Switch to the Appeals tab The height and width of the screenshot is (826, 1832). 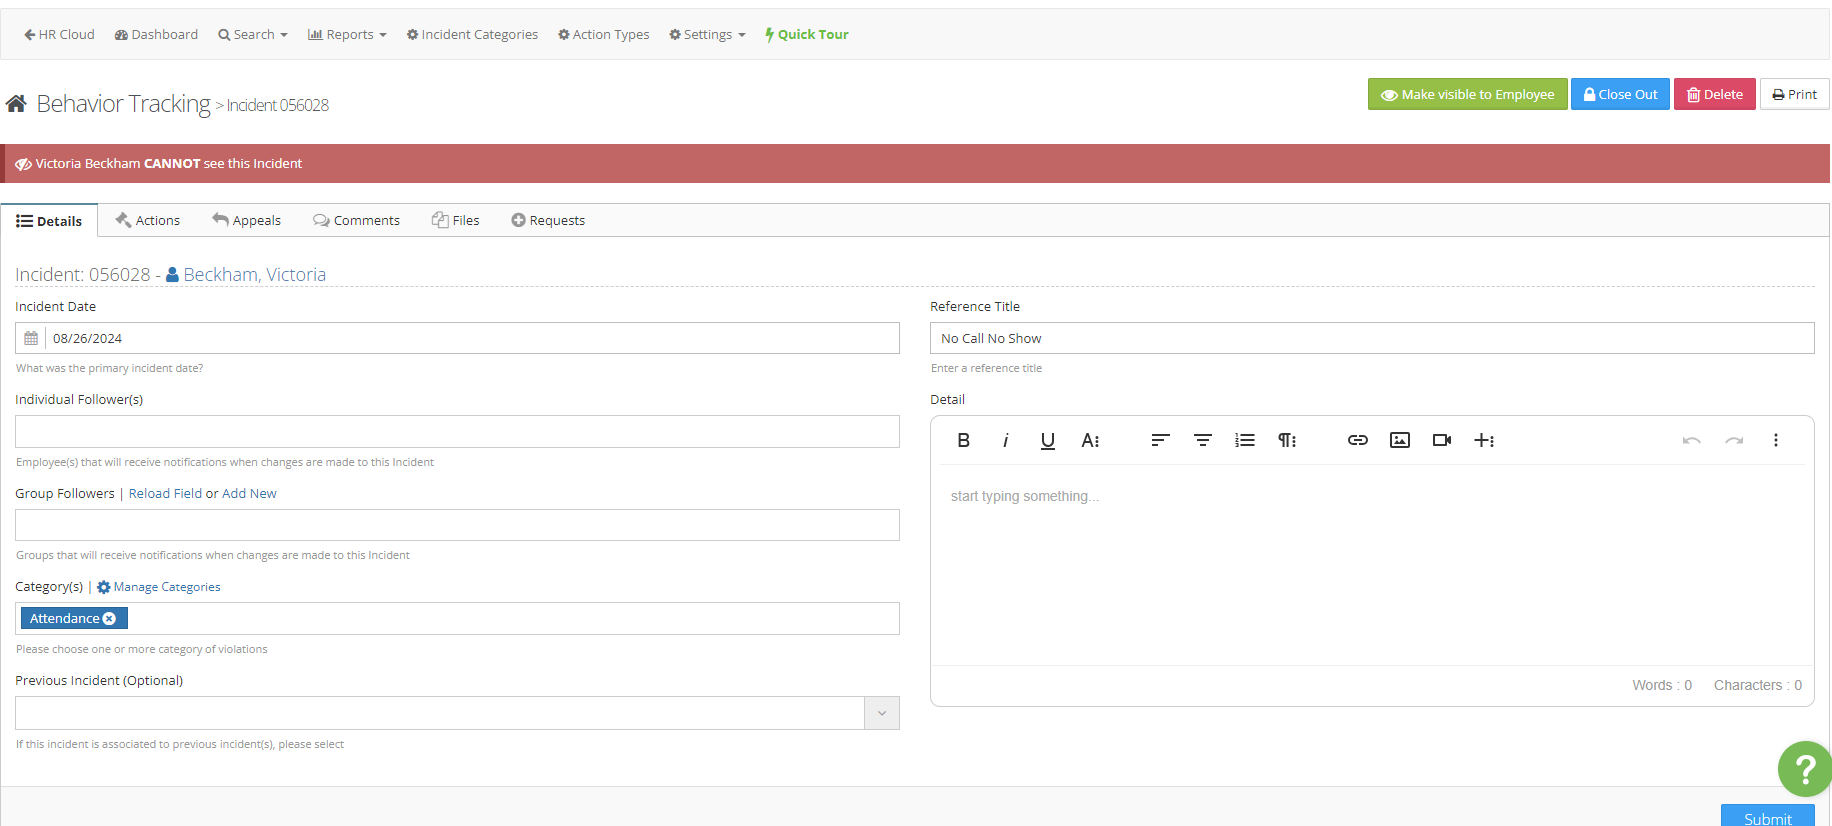246,220
